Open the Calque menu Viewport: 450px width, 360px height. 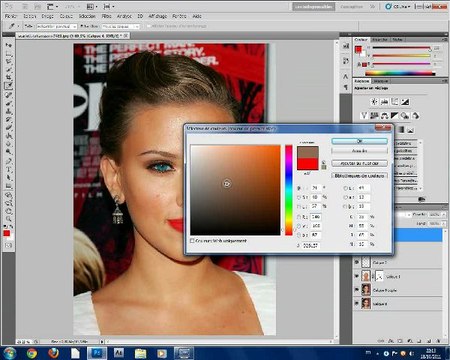tap(66, 16)
